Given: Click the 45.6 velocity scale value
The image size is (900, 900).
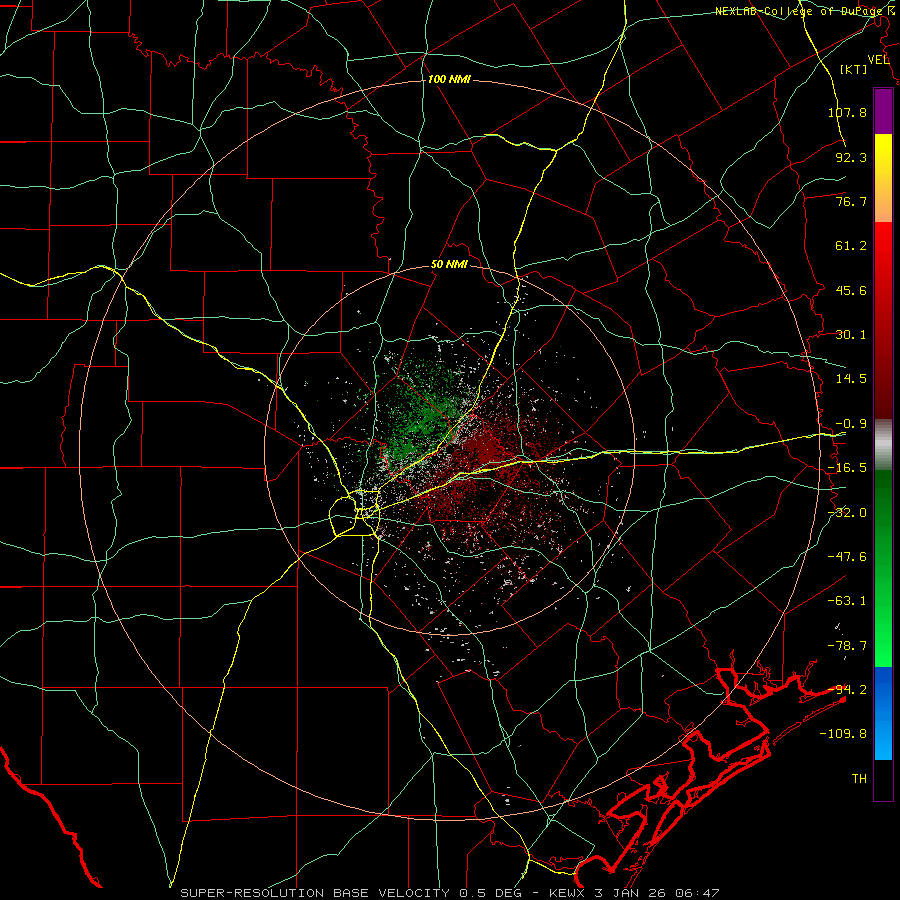Looking at the screenshot, I should click(x=851, y=290).
